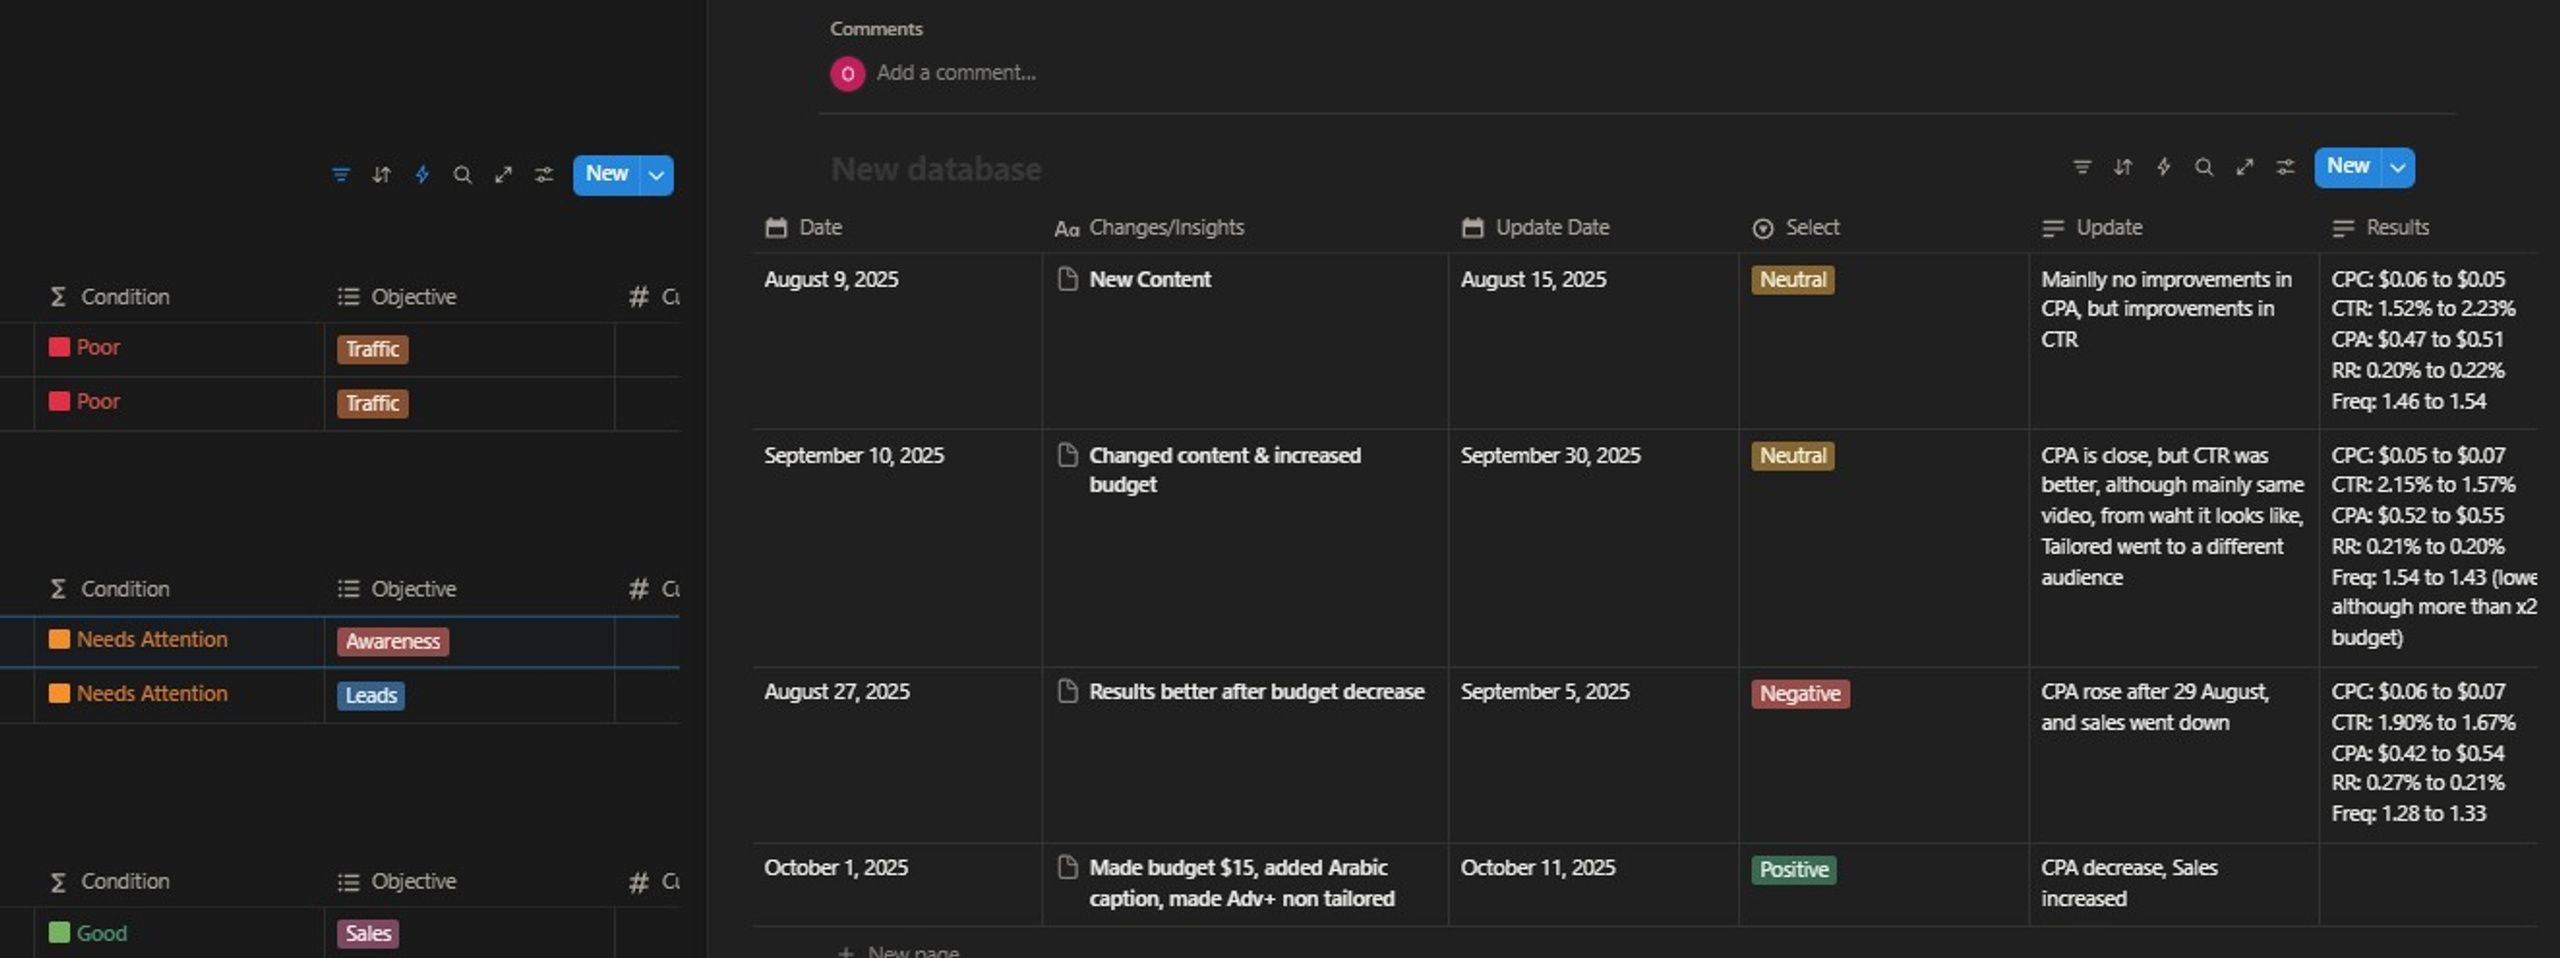2560x958 pixels.
Task: Click filter icon in New database toolbar
Action: click(2082, 167)
